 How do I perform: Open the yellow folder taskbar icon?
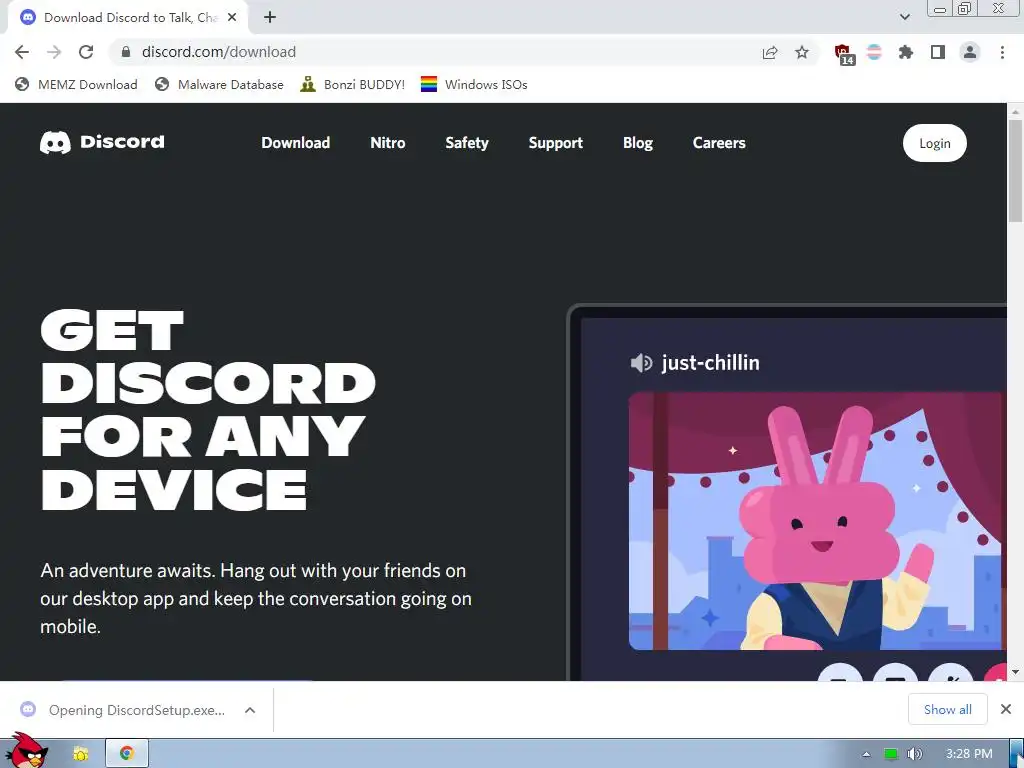pyautogui.click(x=80, y=754)
